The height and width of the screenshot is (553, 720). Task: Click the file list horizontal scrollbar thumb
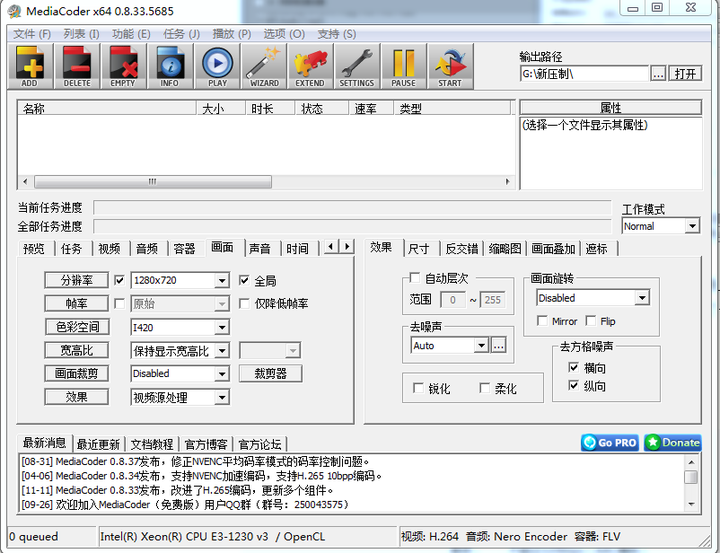click(153, 182)
